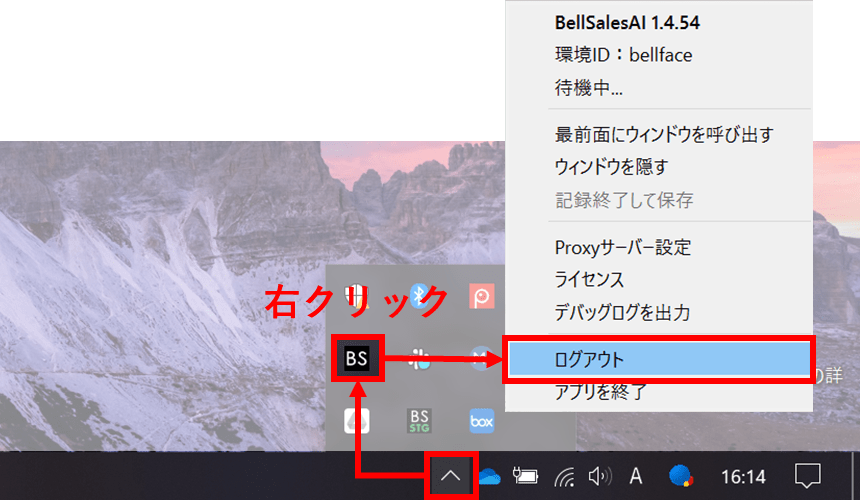The width and height of the screenshot is (860, 500).
Task: Click the battery power icon
Action: point(526,476)
